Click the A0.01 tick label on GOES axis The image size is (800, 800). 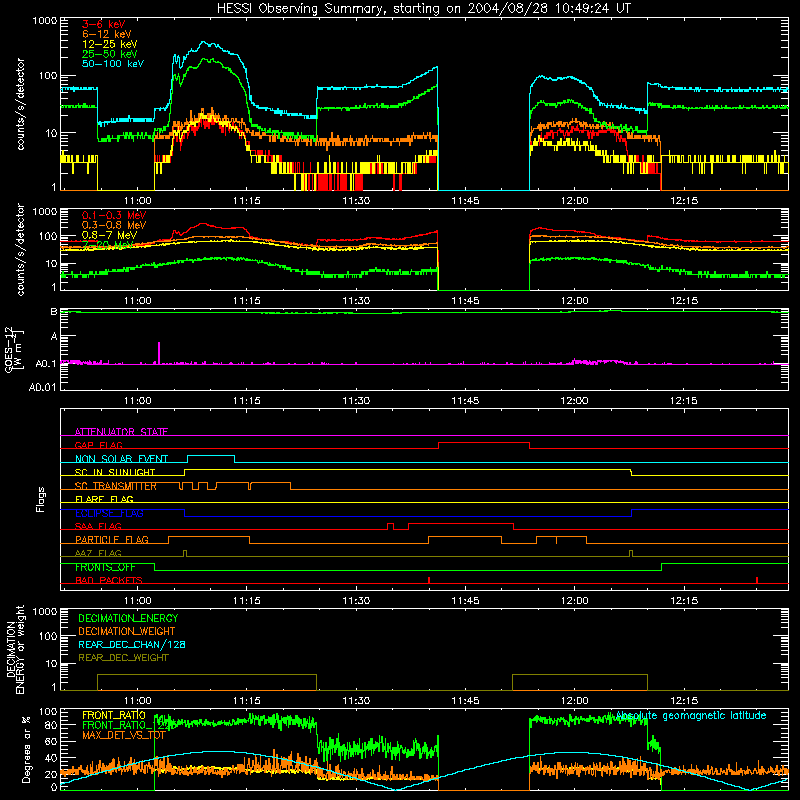point(42,387)
